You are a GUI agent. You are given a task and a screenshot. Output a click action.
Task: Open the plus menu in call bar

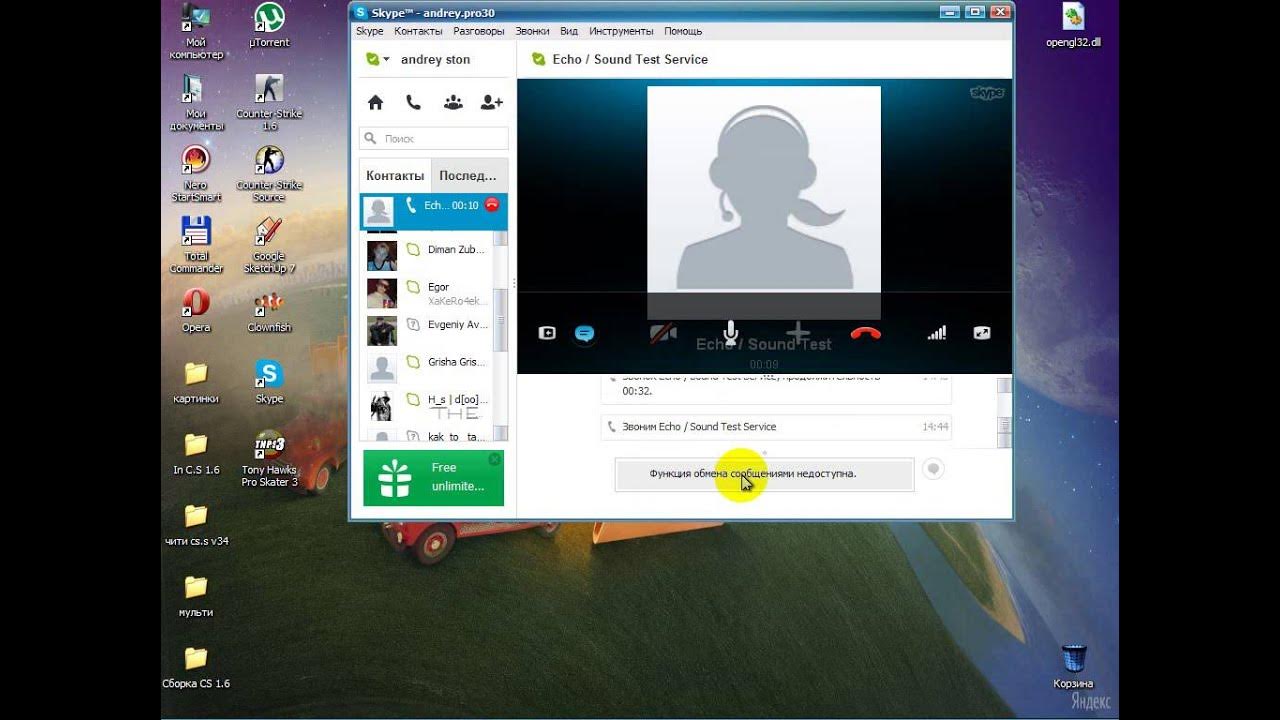[797, 333]
